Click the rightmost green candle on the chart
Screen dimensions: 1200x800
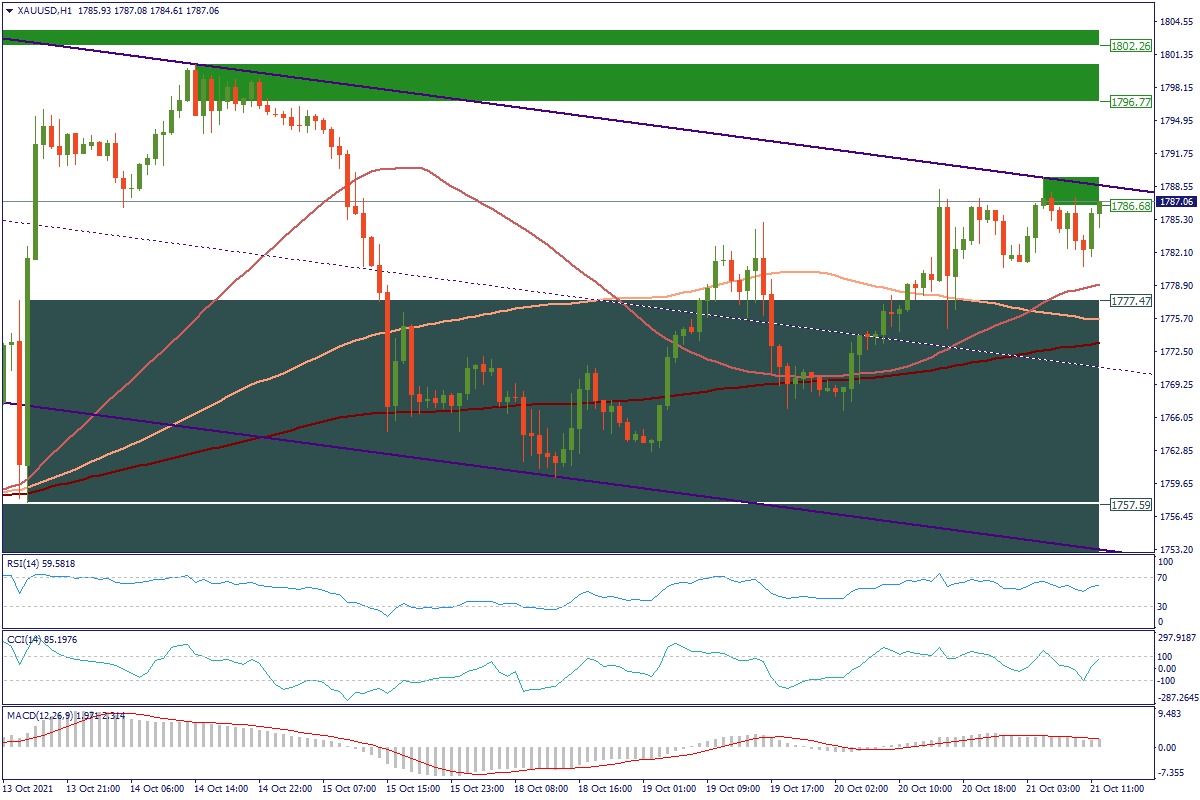pos(1098,207)
